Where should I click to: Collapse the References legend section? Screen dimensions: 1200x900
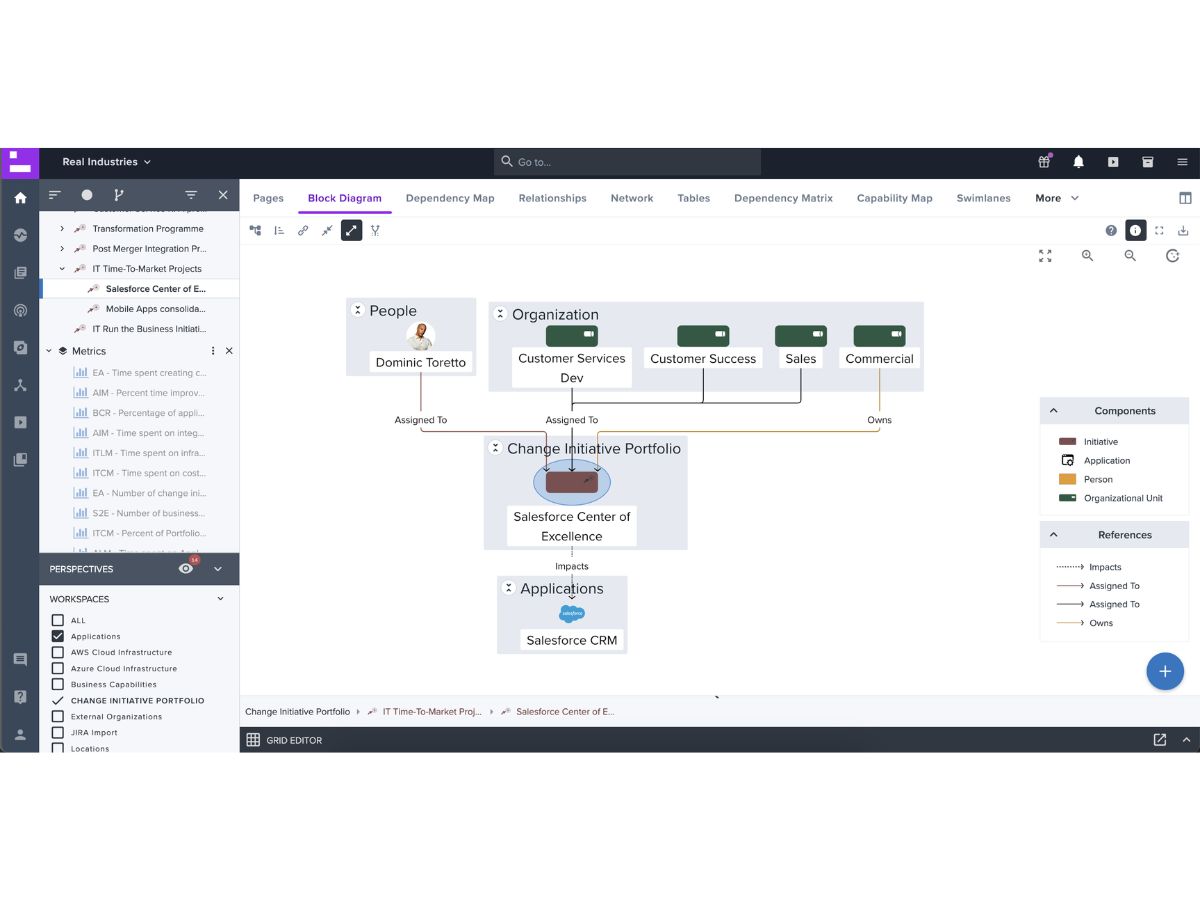click(x=1053, y=534)
